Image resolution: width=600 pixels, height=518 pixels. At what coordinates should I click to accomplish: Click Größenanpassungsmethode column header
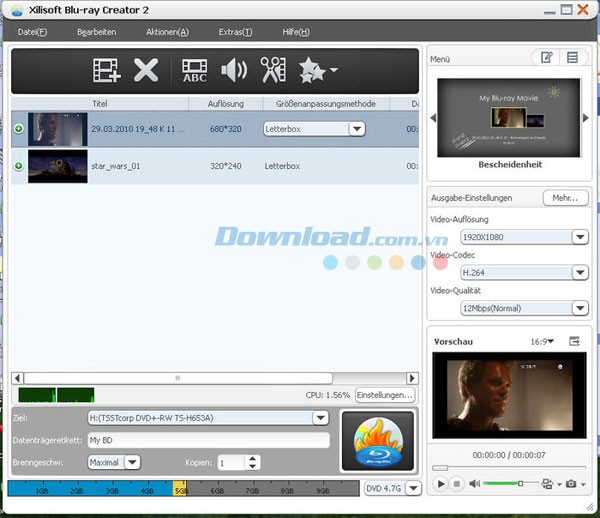326,104
